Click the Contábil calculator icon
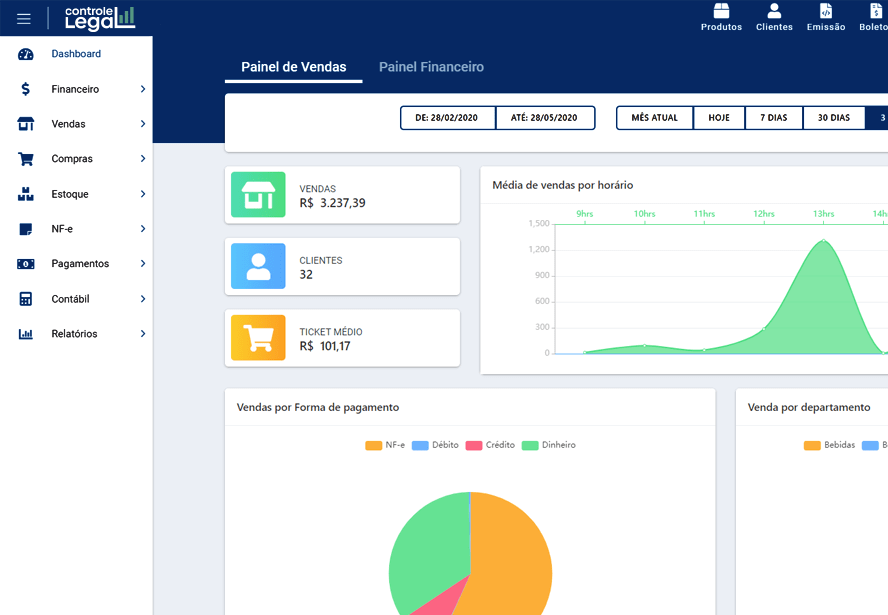This screenshot has height=615, width=888. click(x=25, y=299)
